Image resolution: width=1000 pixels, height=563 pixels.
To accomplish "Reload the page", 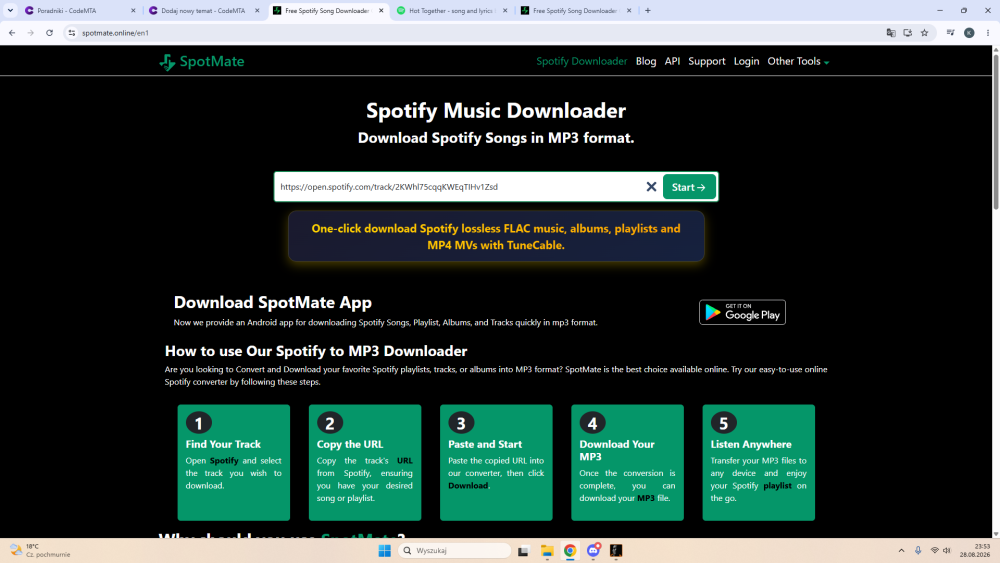I will point(49,33).
